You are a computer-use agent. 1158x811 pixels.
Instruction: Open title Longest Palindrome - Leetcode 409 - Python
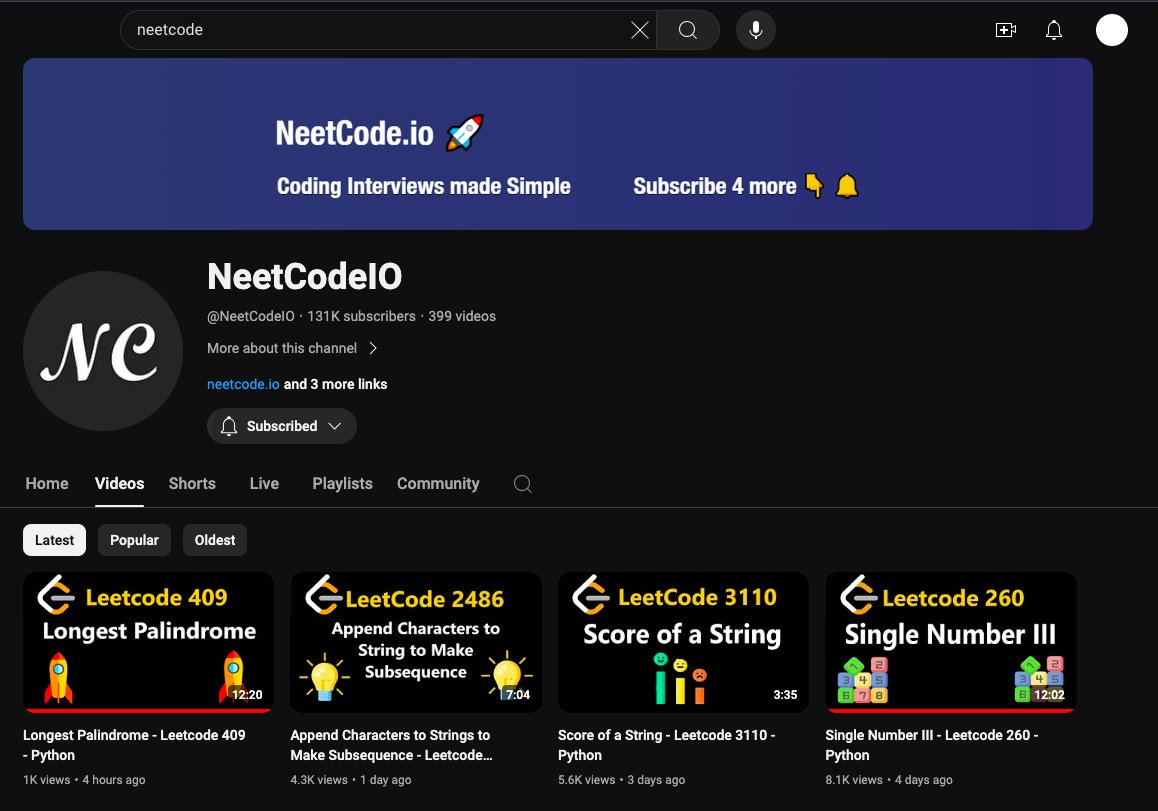(134, 745)
